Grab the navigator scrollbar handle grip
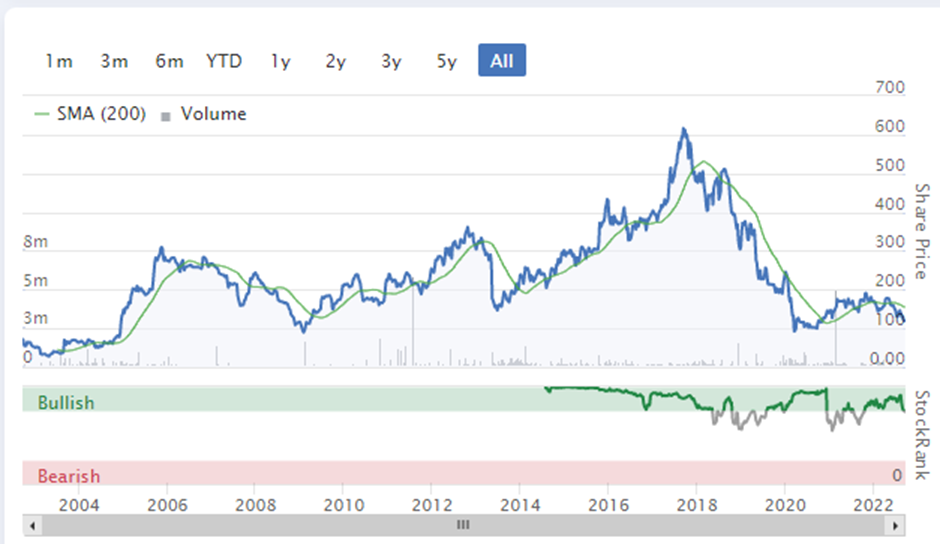The image size is (940, 544). click(x=463, y=525)
